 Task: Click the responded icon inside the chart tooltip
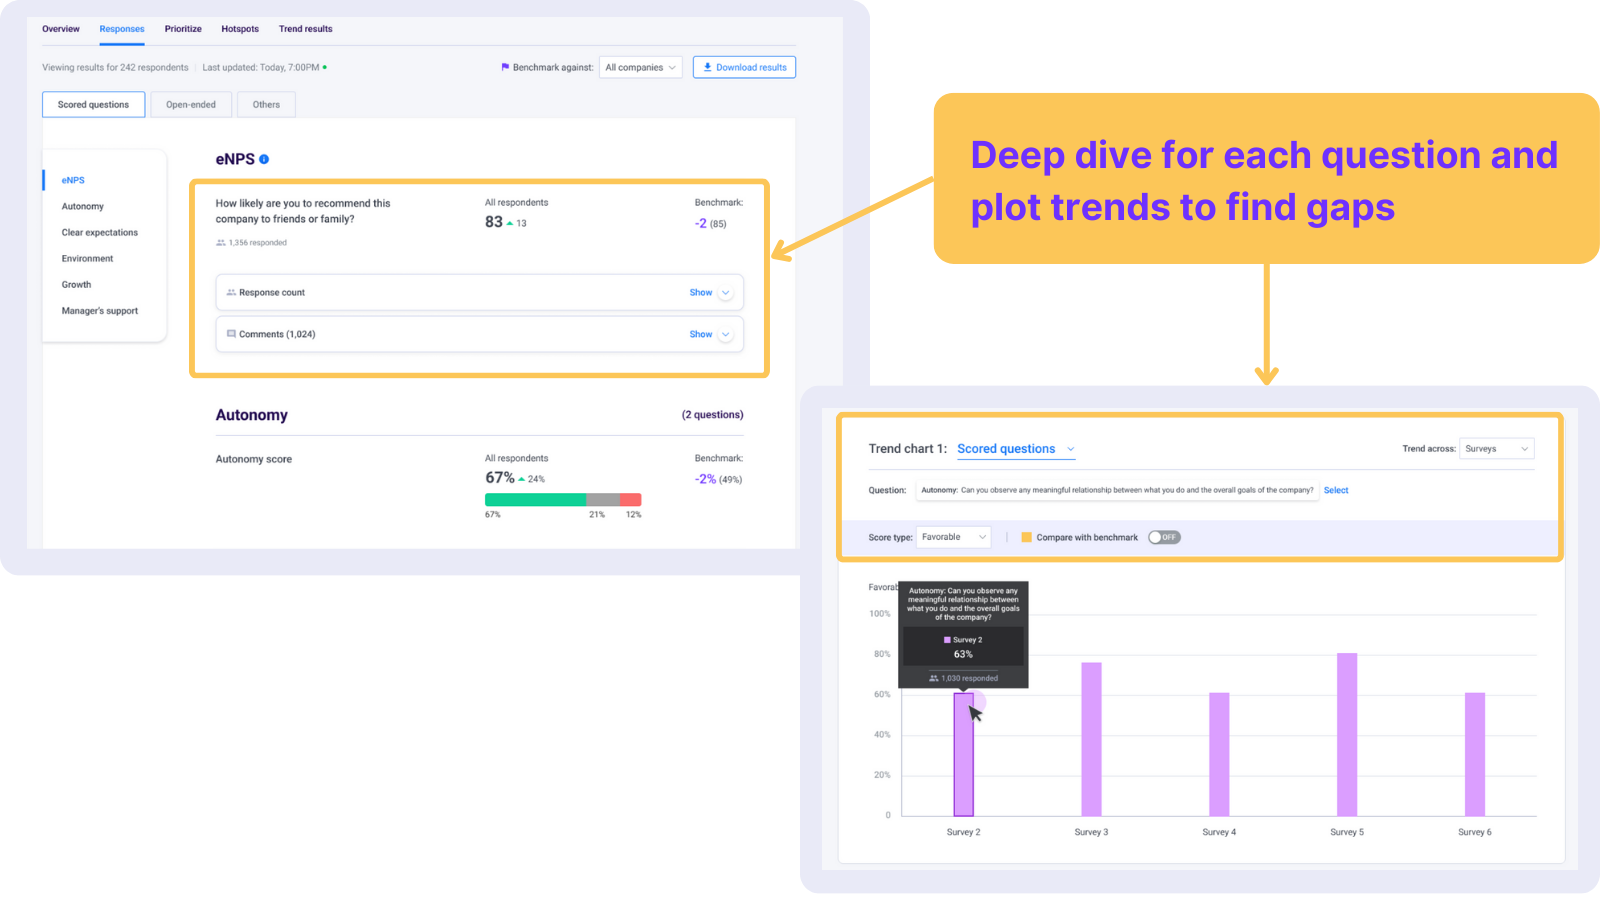click(x=932, y=678)
